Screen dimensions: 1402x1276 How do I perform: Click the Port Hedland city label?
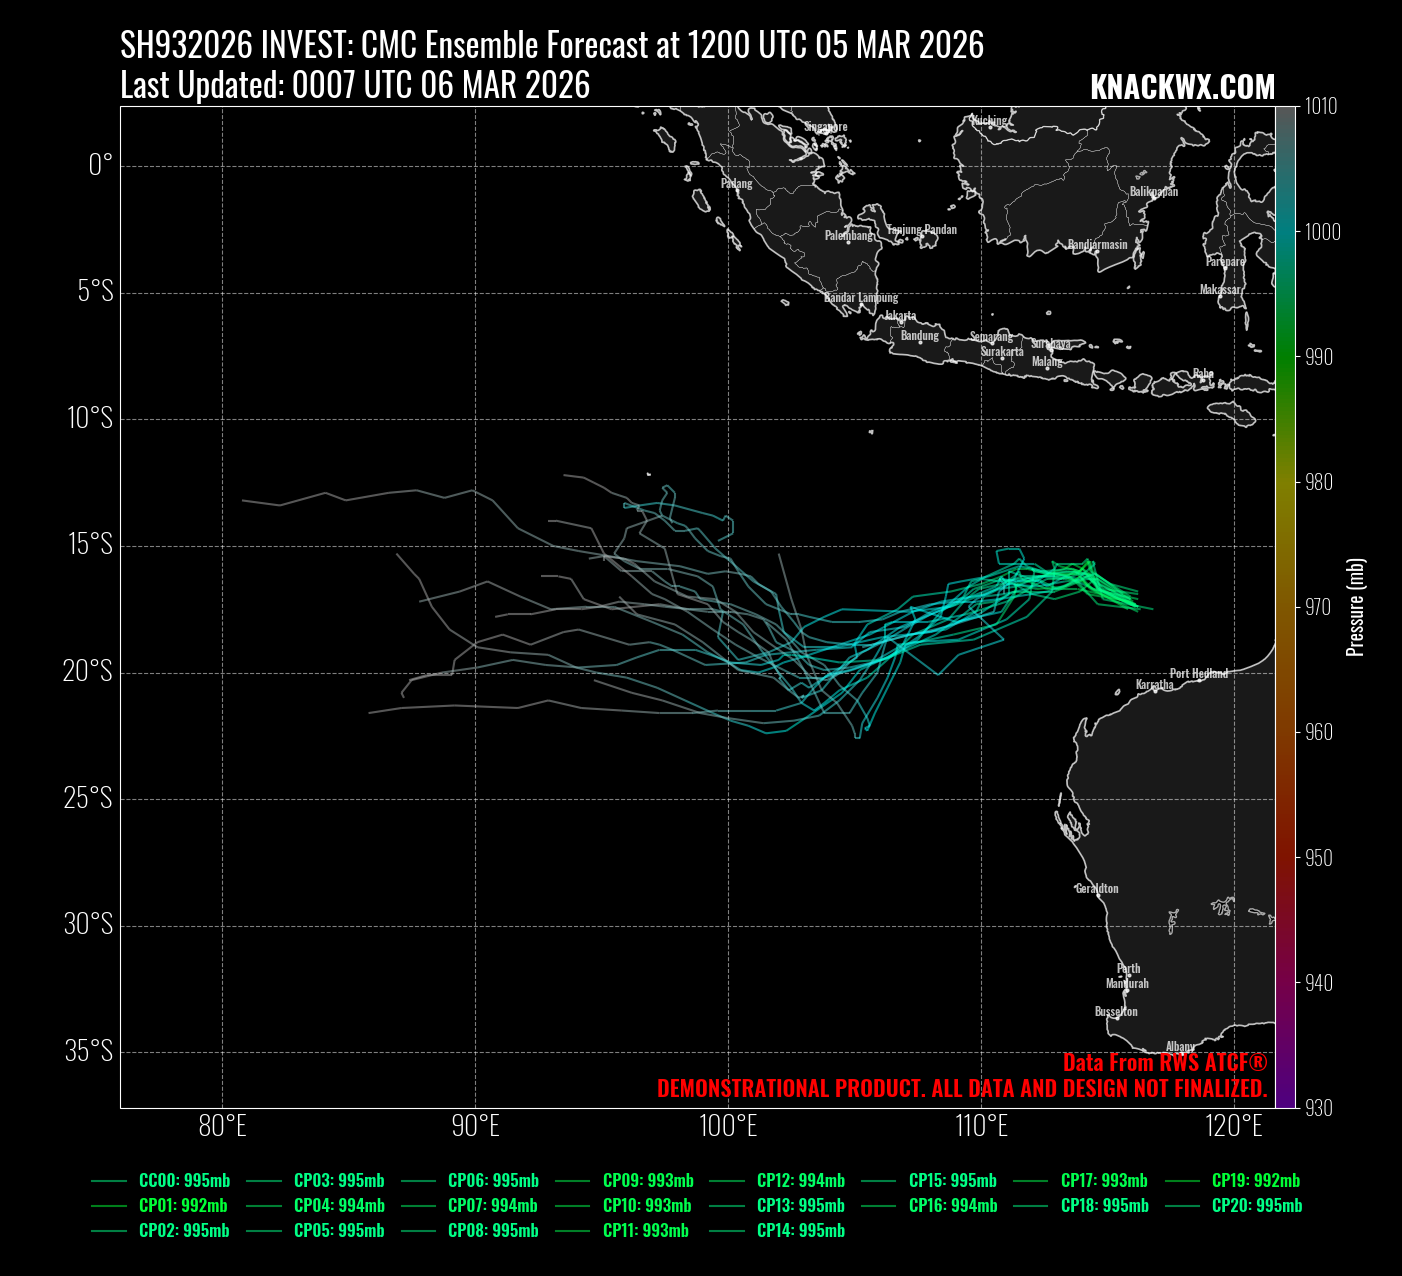click(x=1198, y=673)
